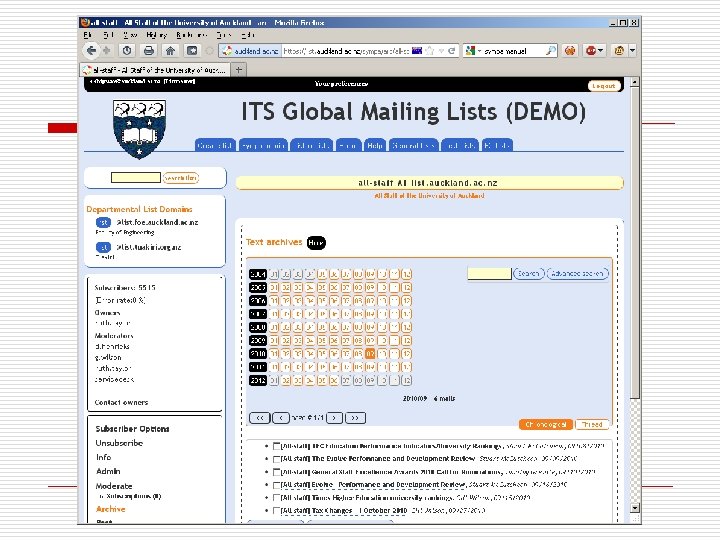This screenshot has height=540, width=720.
Task: Tick checkbox for Evolve - Performance and Development Review
Action: pyautogui.click(x=276, y=485)
